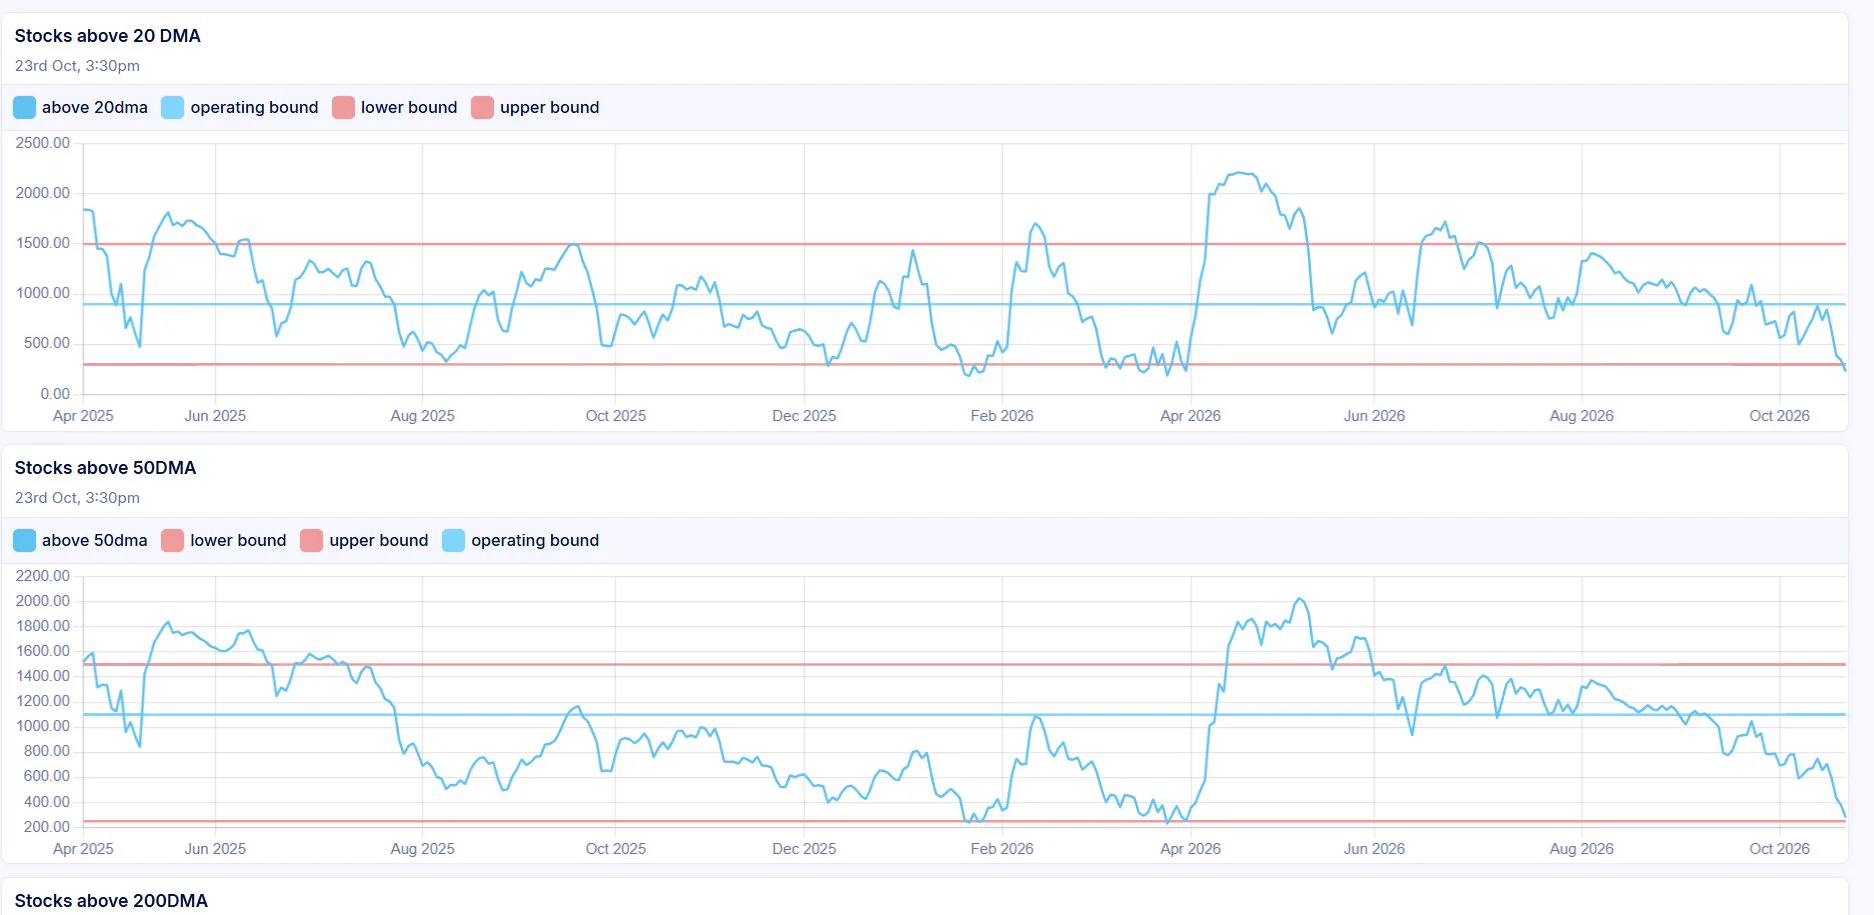Click 'Aug 2025' on the 20 DMA x-axis

point(422,416)
